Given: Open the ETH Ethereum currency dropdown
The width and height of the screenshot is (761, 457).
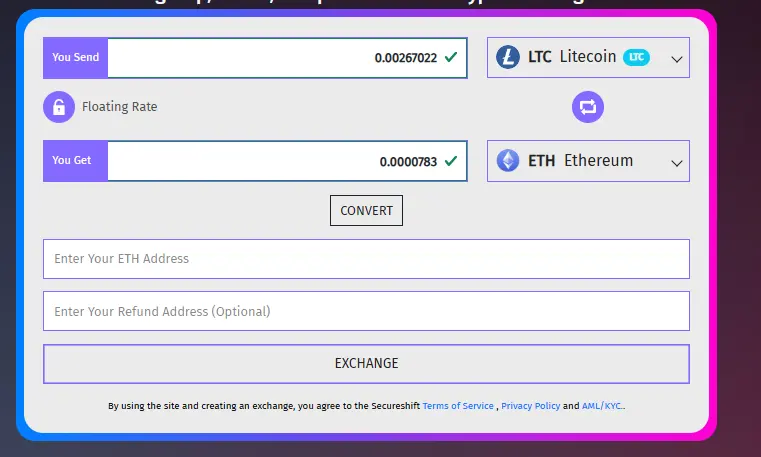Looking at the screenshot, I should (588, 161).
